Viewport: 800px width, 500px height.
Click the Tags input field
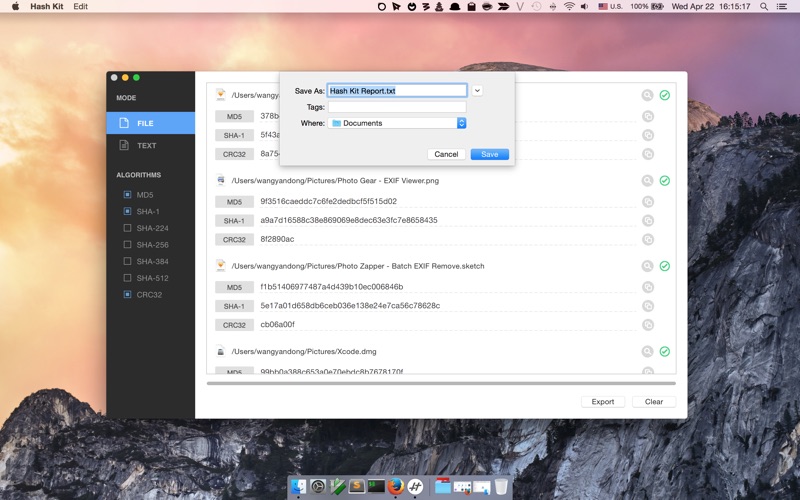click(397, 107)
